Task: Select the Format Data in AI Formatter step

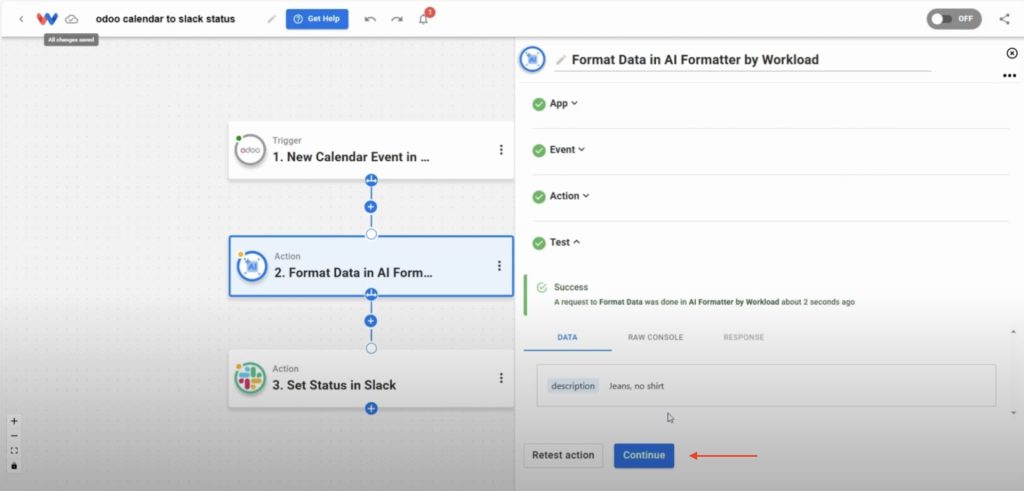Action: click(371, 266)
